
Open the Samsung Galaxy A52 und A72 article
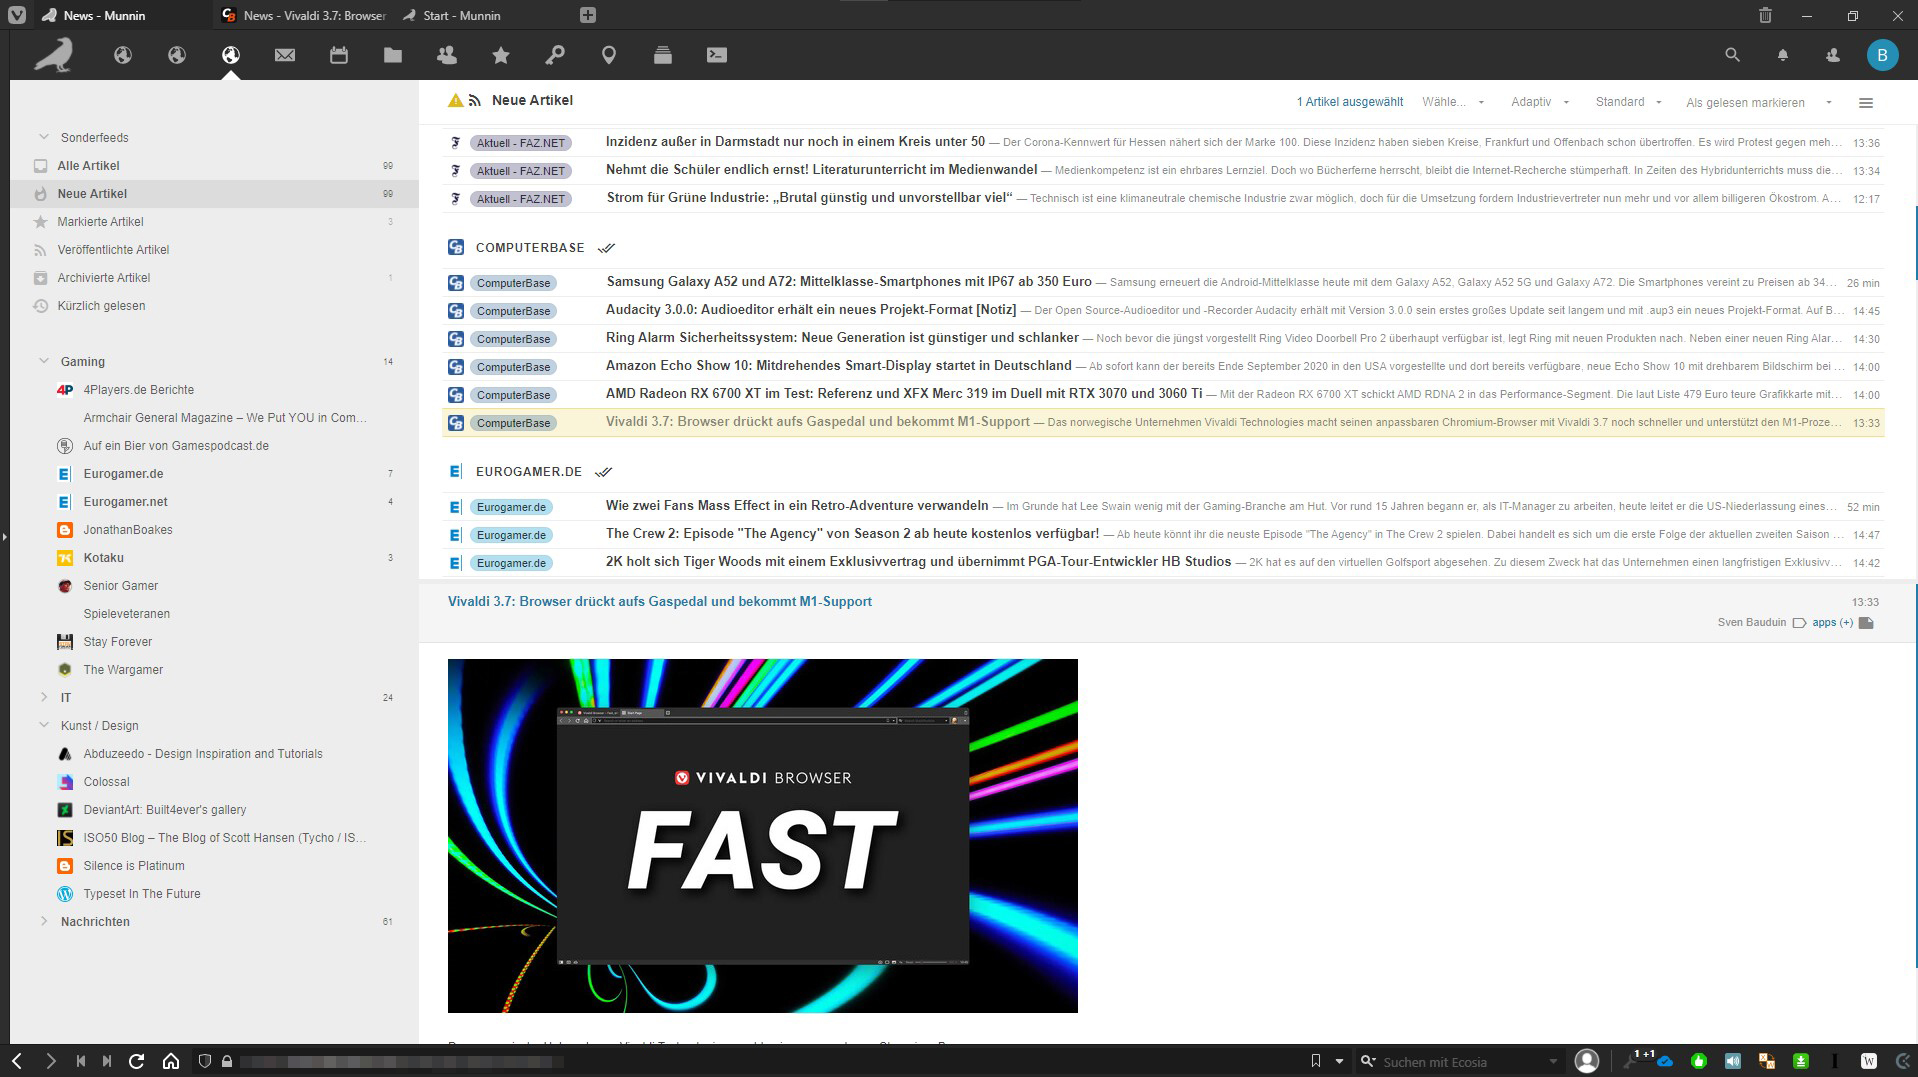[x=1163, y=283]
